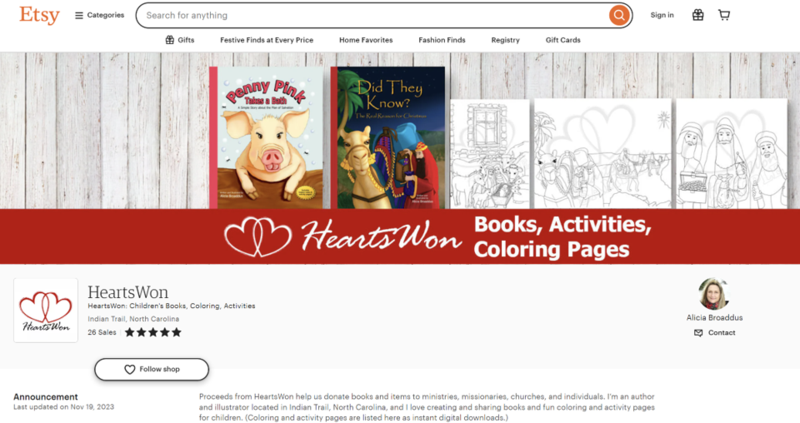Open Alicia Broaddus profile photo
800x423 pixels.
tap(714, 294)
